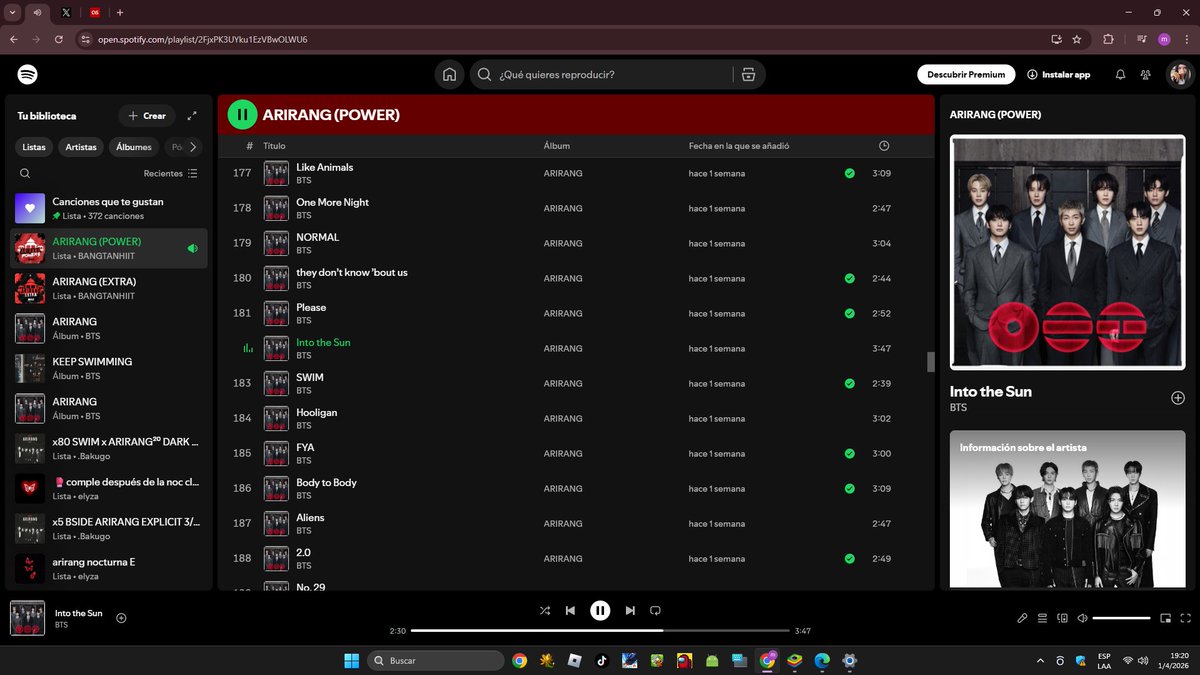Open a new browser tab

point(120,12)
